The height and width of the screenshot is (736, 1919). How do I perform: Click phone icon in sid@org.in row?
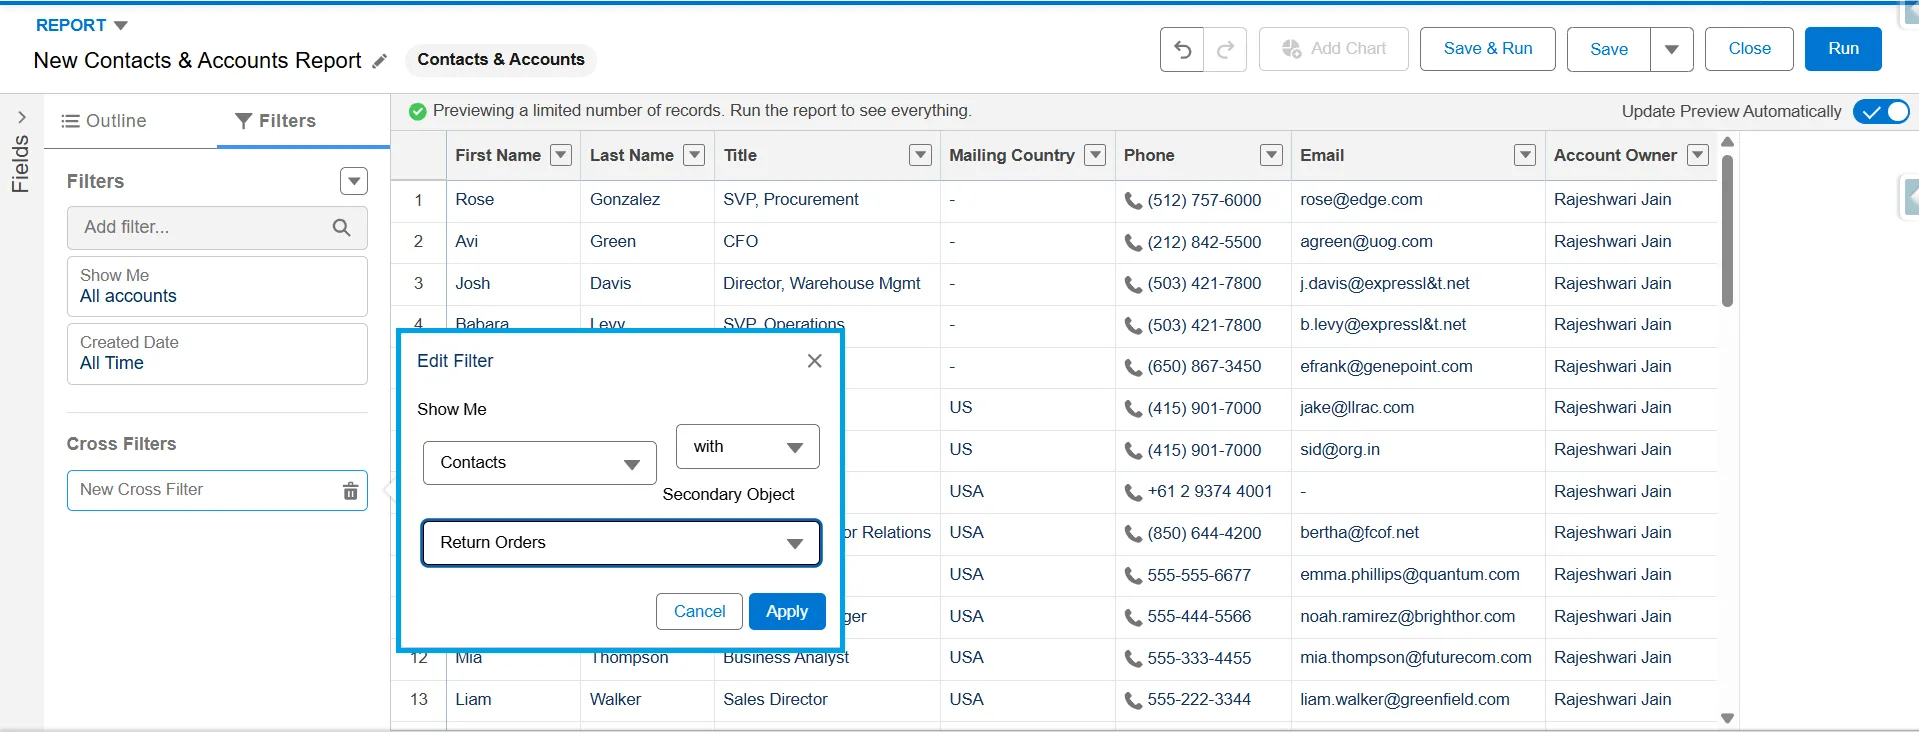[x=1133, y=451]
